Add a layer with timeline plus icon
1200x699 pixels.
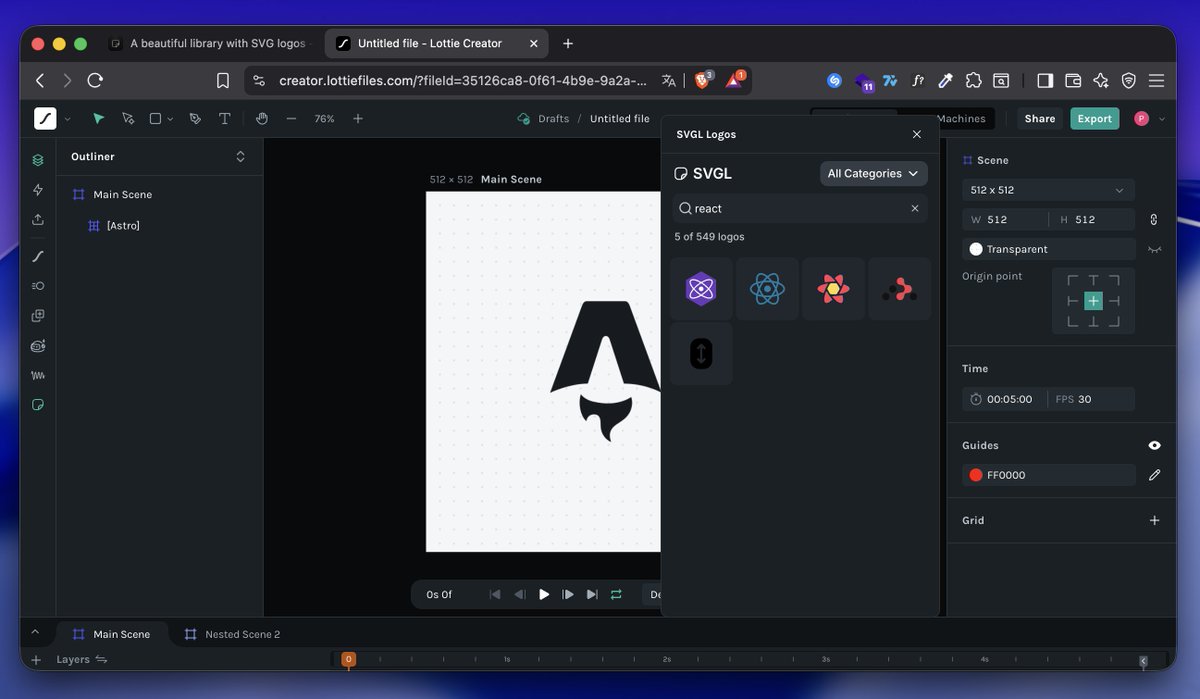(36, 660)
